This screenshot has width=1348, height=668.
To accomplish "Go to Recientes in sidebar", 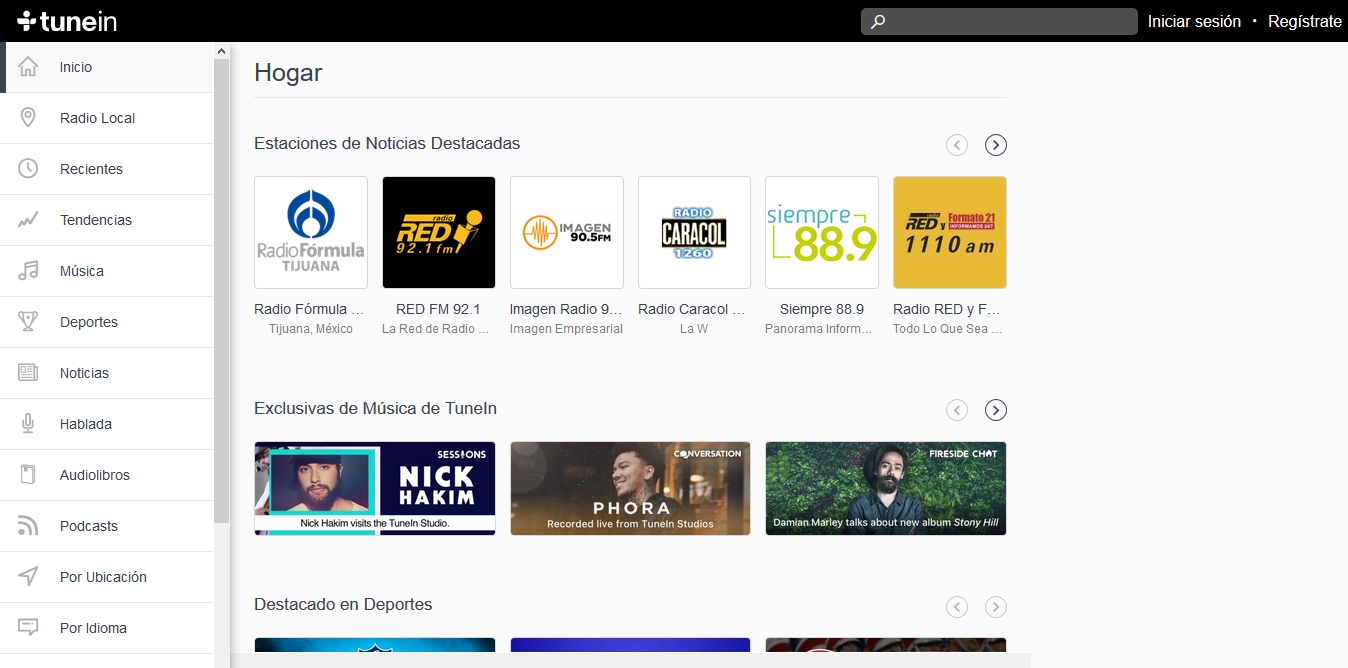I will (x=107, y=169).
